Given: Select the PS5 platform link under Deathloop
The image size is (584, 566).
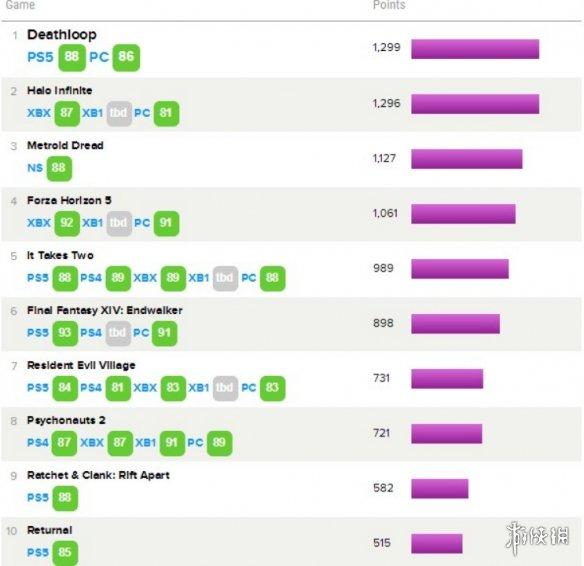Looking at the screenshot, I should [41, 57].
